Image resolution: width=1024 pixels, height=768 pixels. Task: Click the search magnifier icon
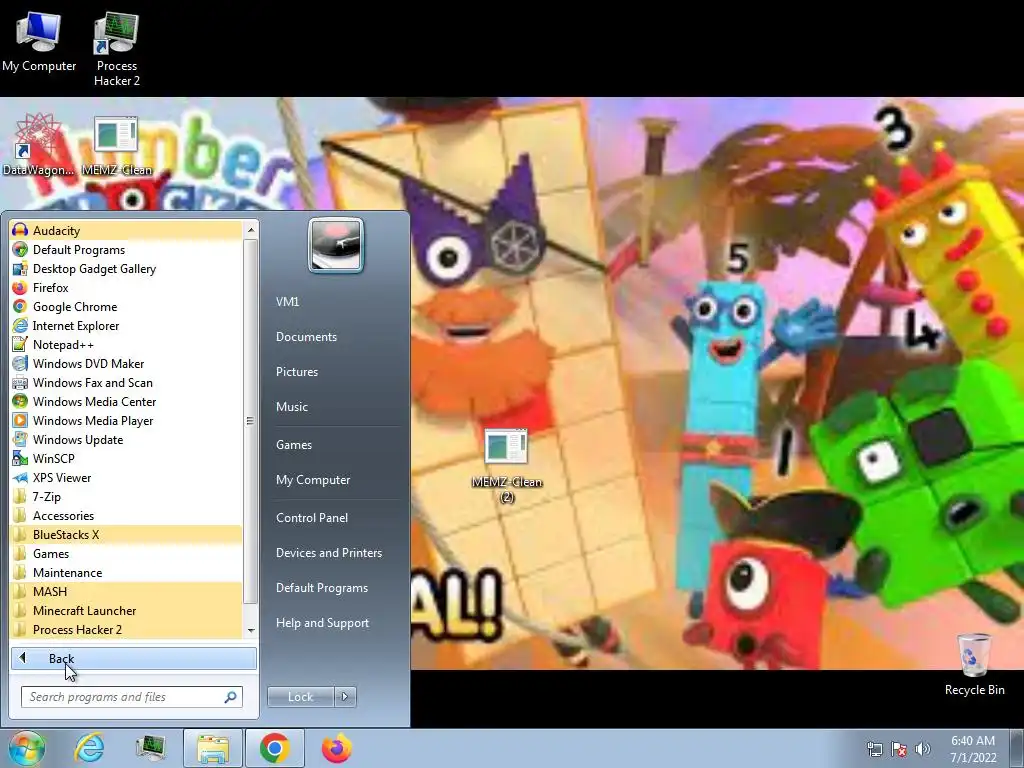tap(230, 697)
